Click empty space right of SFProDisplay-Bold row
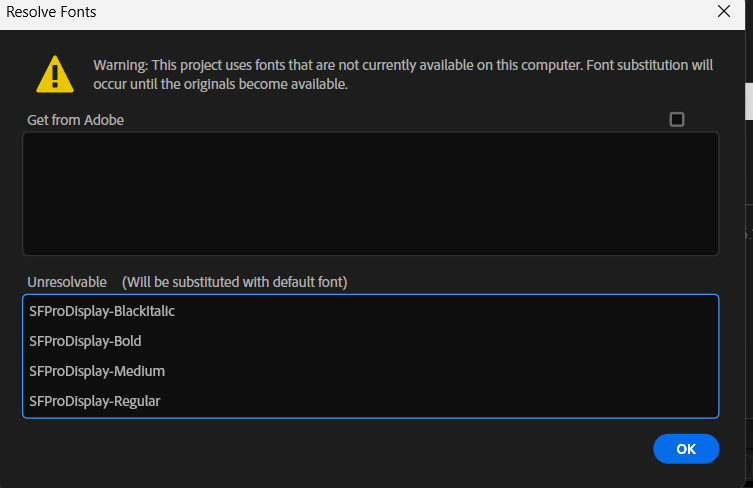Viewport: 753px width, 488px height. coord(450,341)
